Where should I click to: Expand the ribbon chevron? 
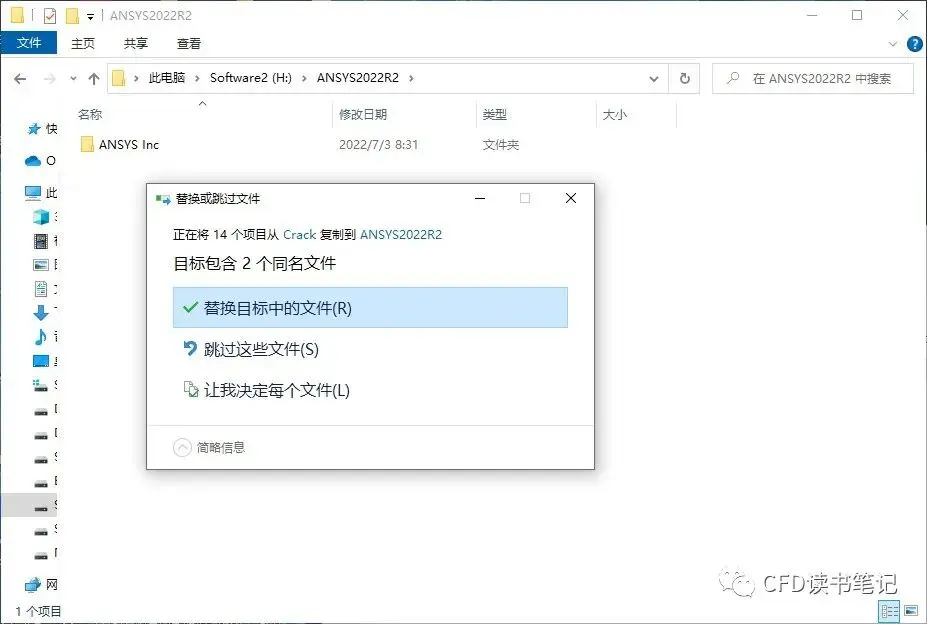(x=893, y=44)
